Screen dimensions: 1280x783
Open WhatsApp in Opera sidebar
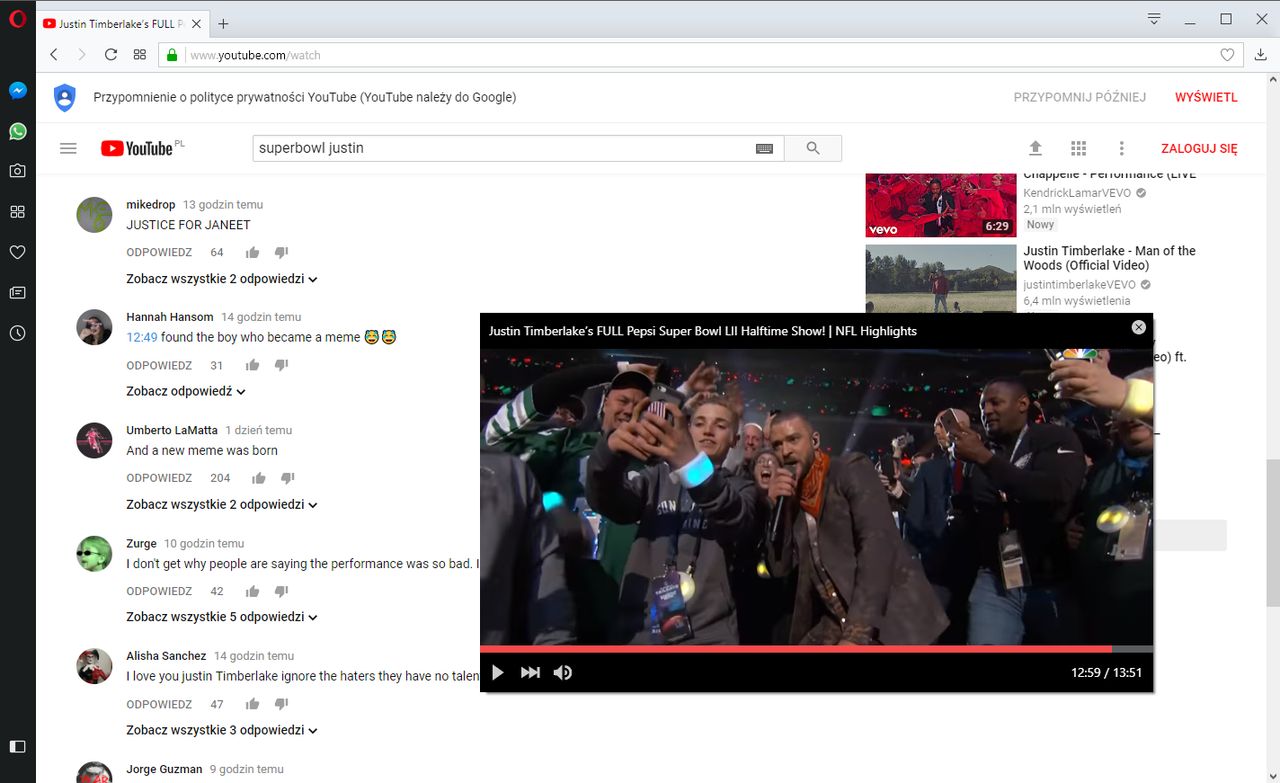(17, 131)
